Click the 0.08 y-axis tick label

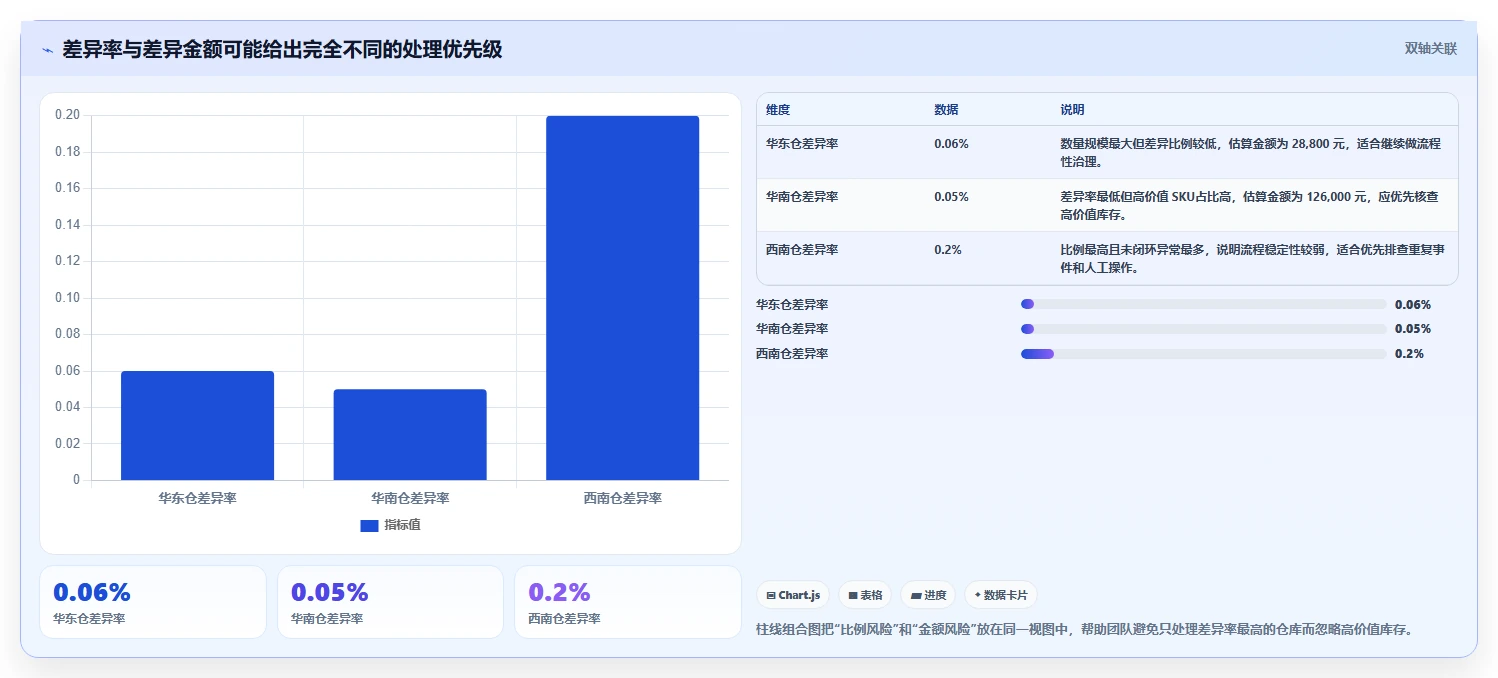point(67,334)
